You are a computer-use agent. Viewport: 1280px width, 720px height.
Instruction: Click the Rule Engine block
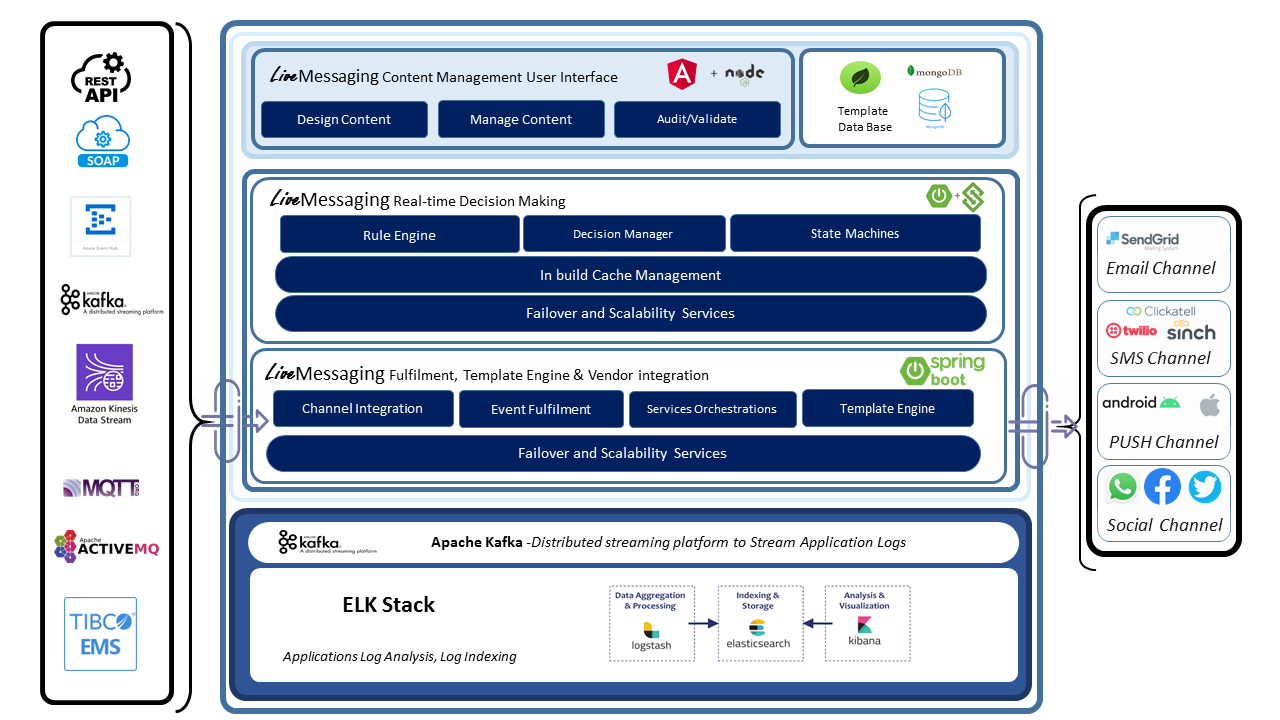399,235
